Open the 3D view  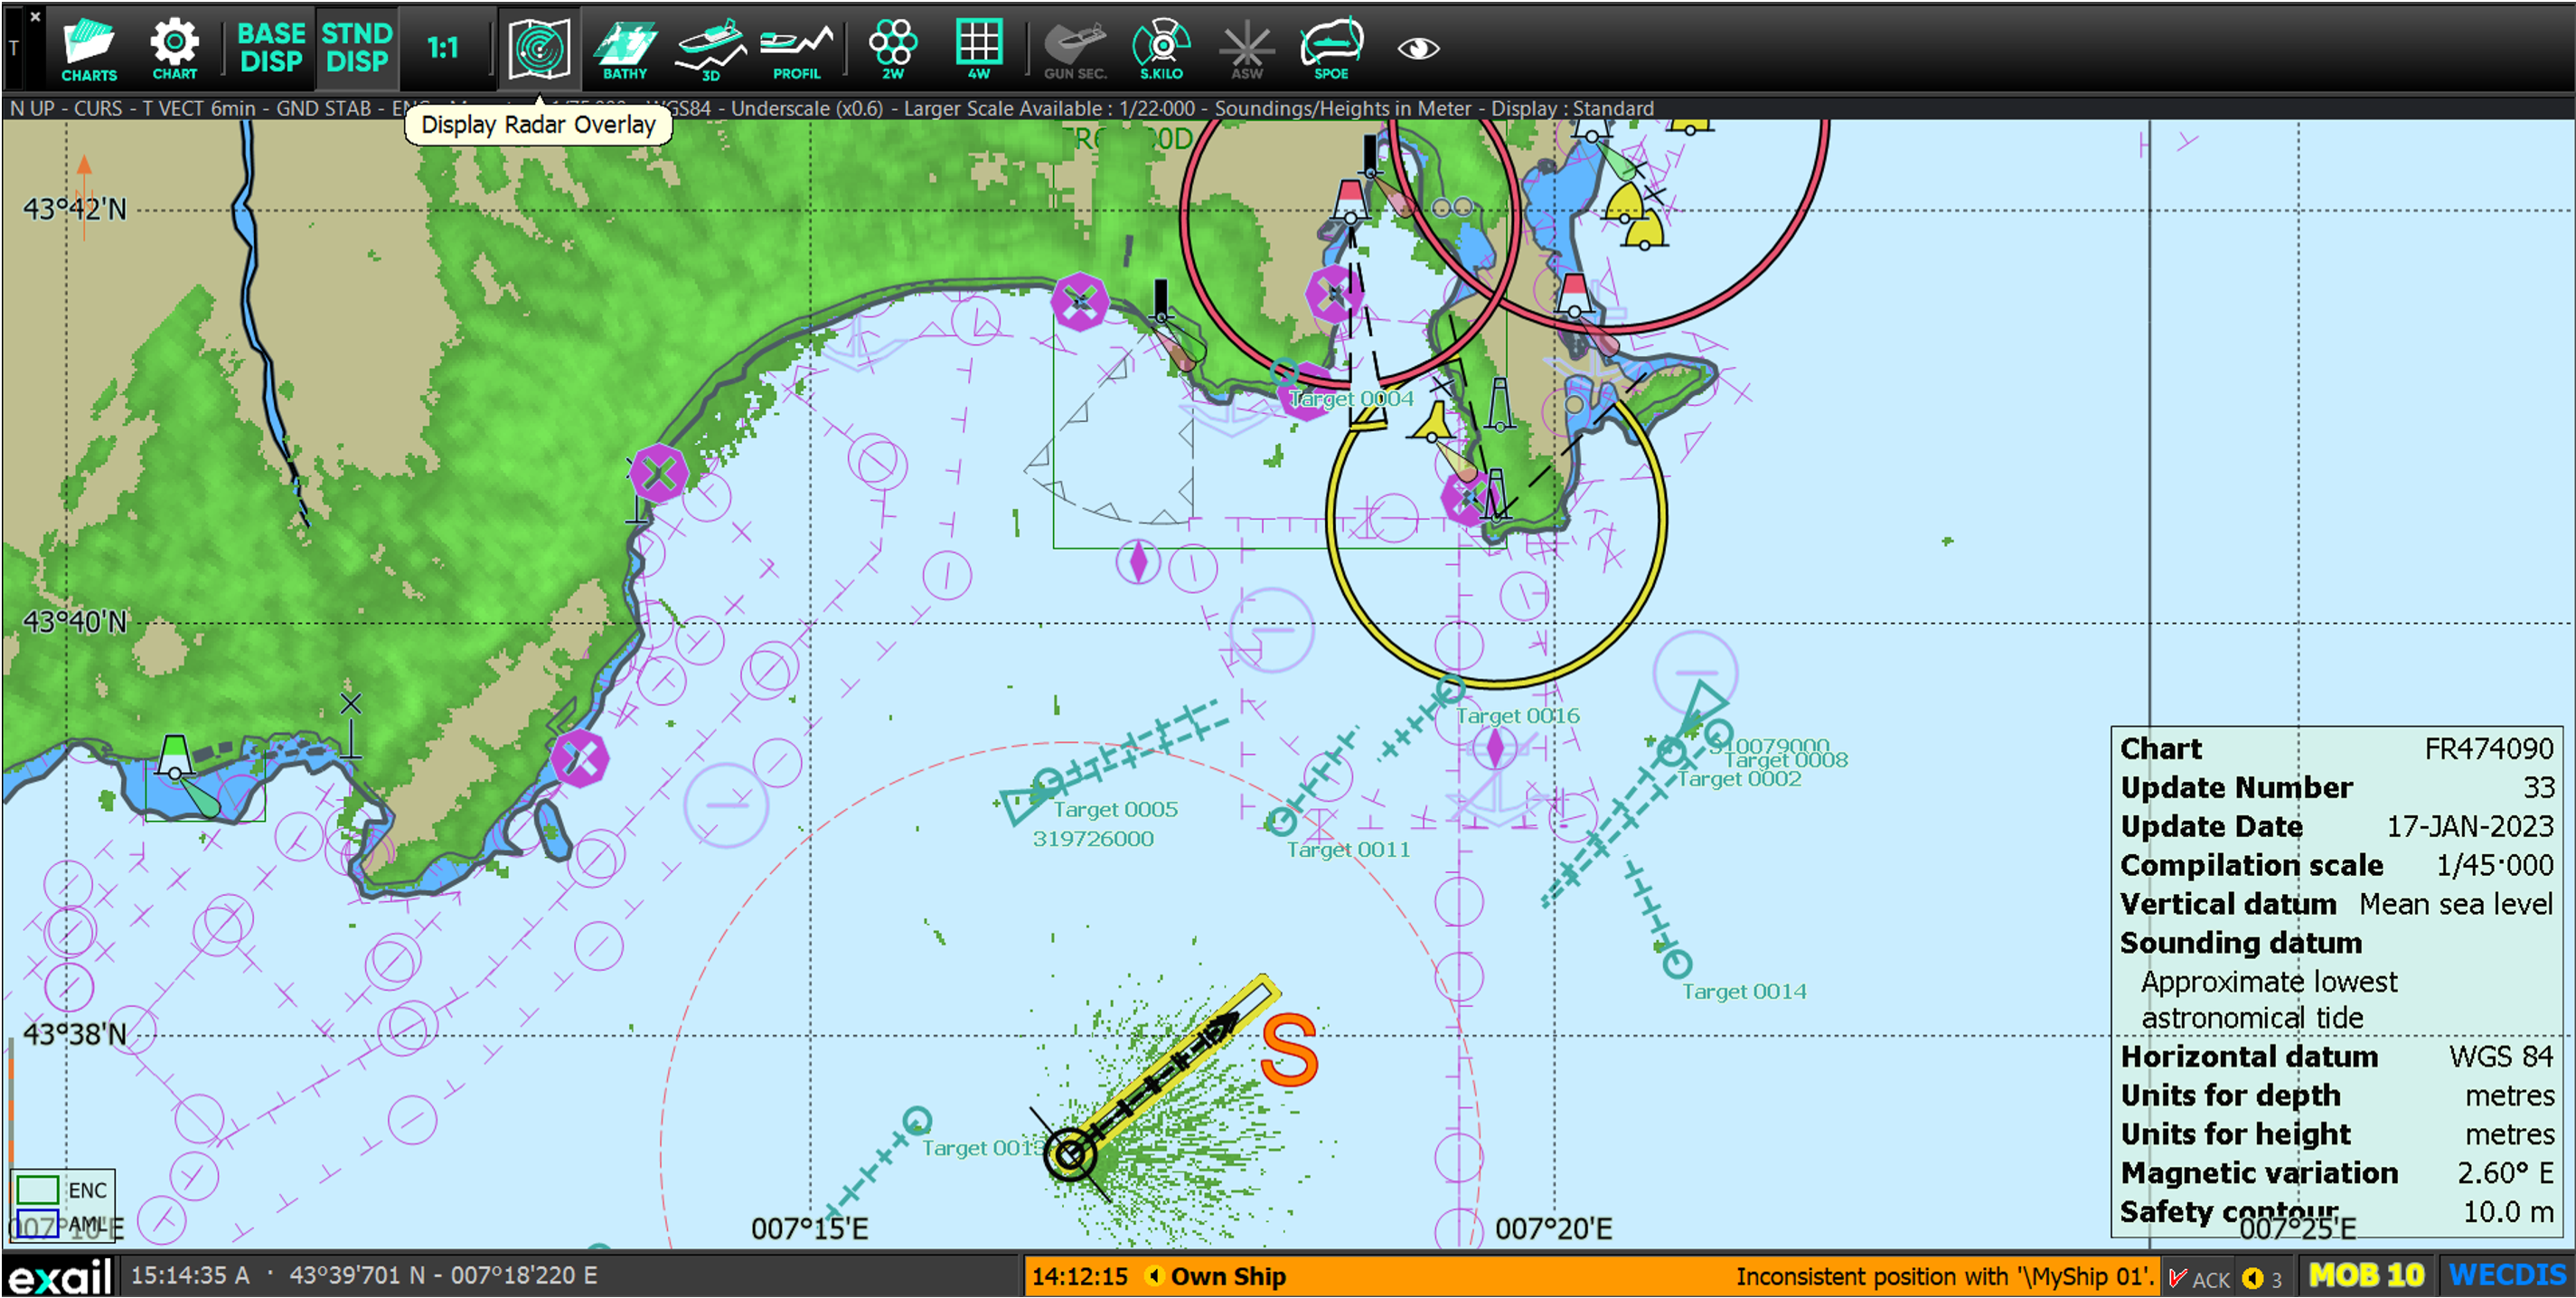[711, 49]
